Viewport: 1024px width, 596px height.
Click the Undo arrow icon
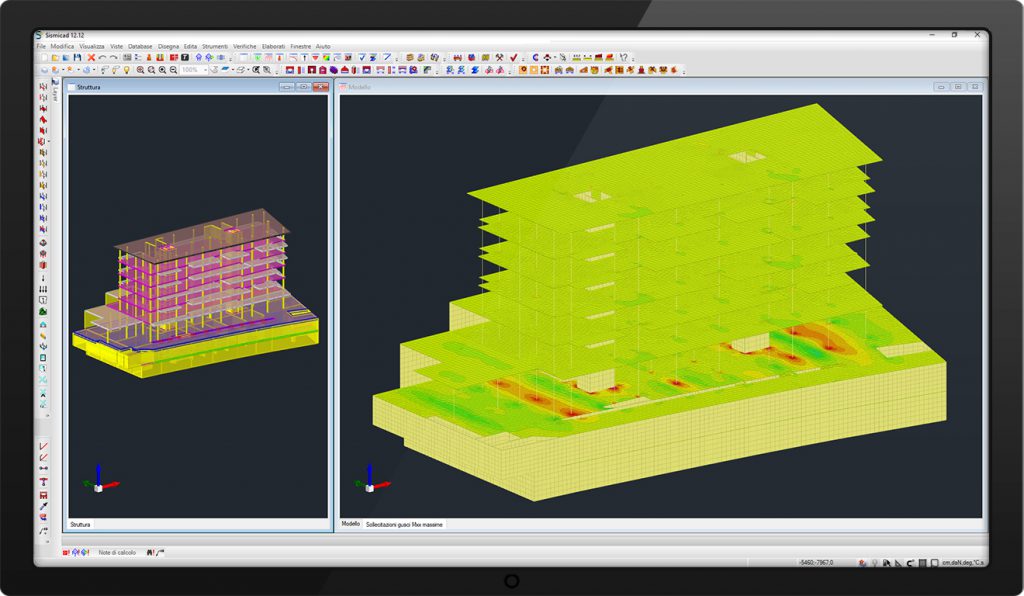click(102, 58)
